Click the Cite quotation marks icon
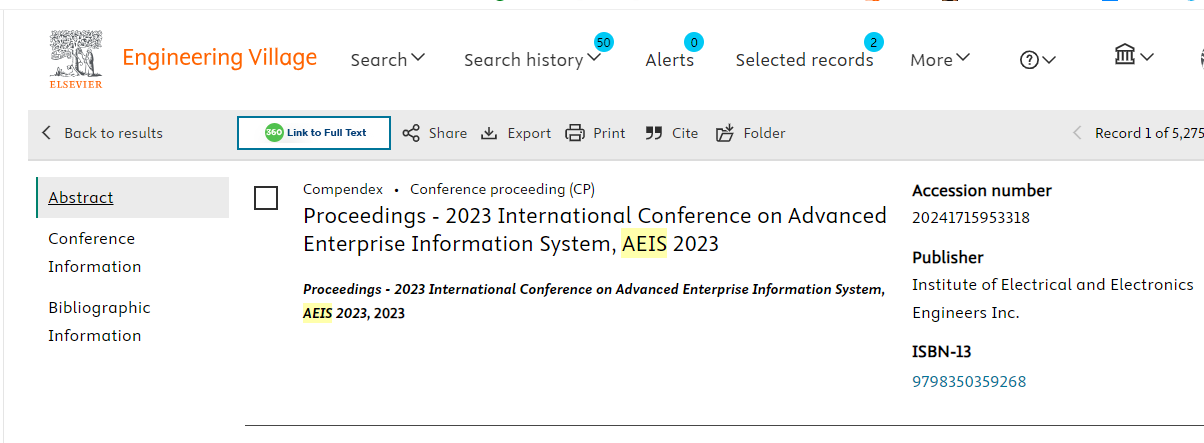Image resolution: width=1204 pixels, height=443 pixels. point(654,133)
